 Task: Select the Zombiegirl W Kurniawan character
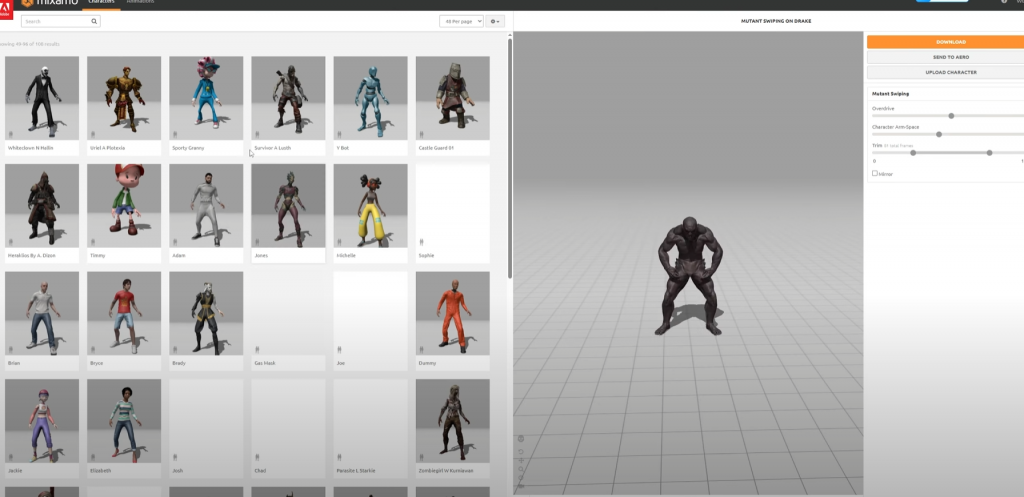point(453,428)
